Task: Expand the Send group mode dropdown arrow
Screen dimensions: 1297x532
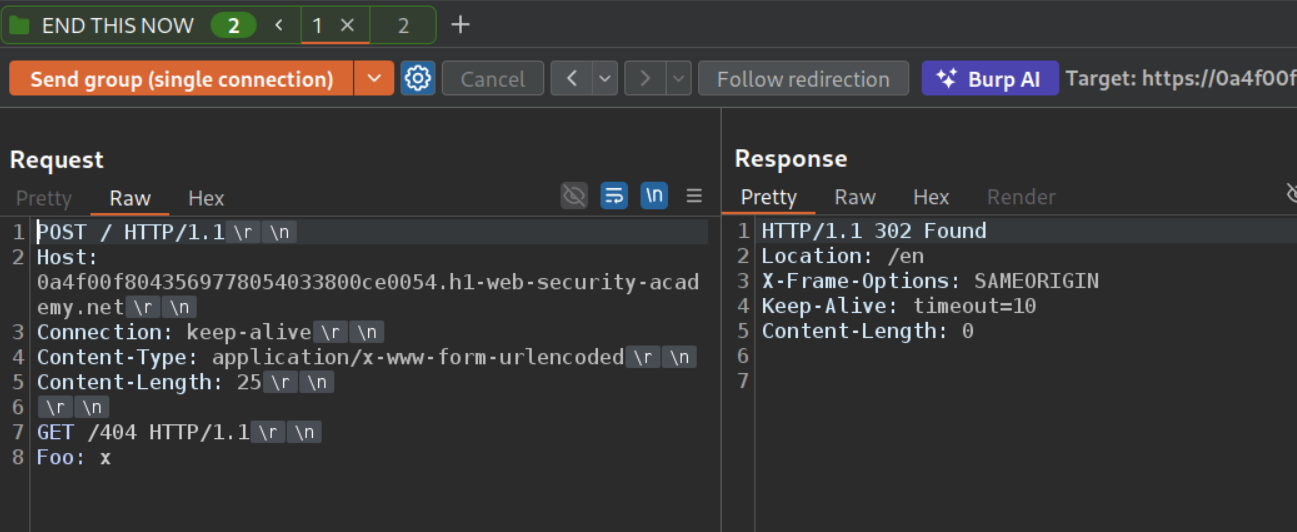Action: 374,78
